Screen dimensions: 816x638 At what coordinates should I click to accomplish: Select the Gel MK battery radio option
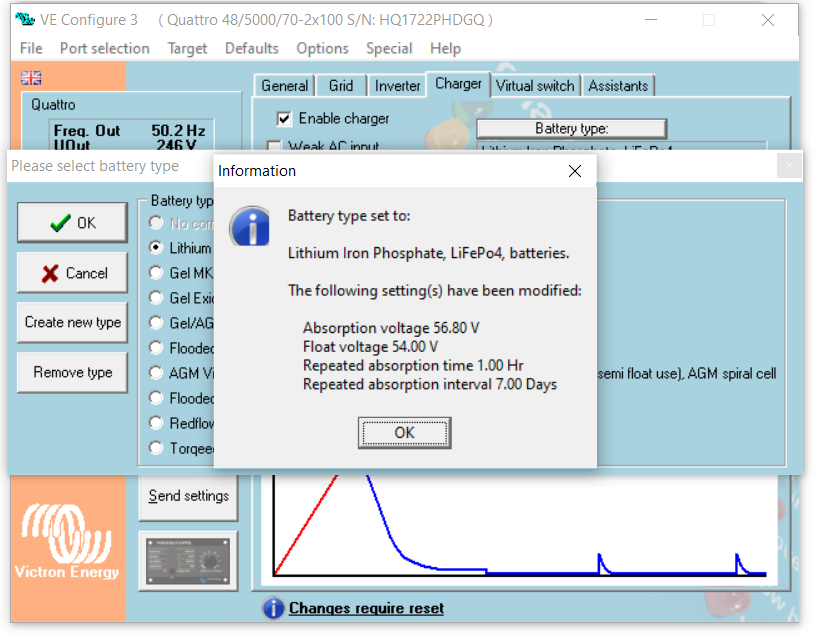coord(156,273)
